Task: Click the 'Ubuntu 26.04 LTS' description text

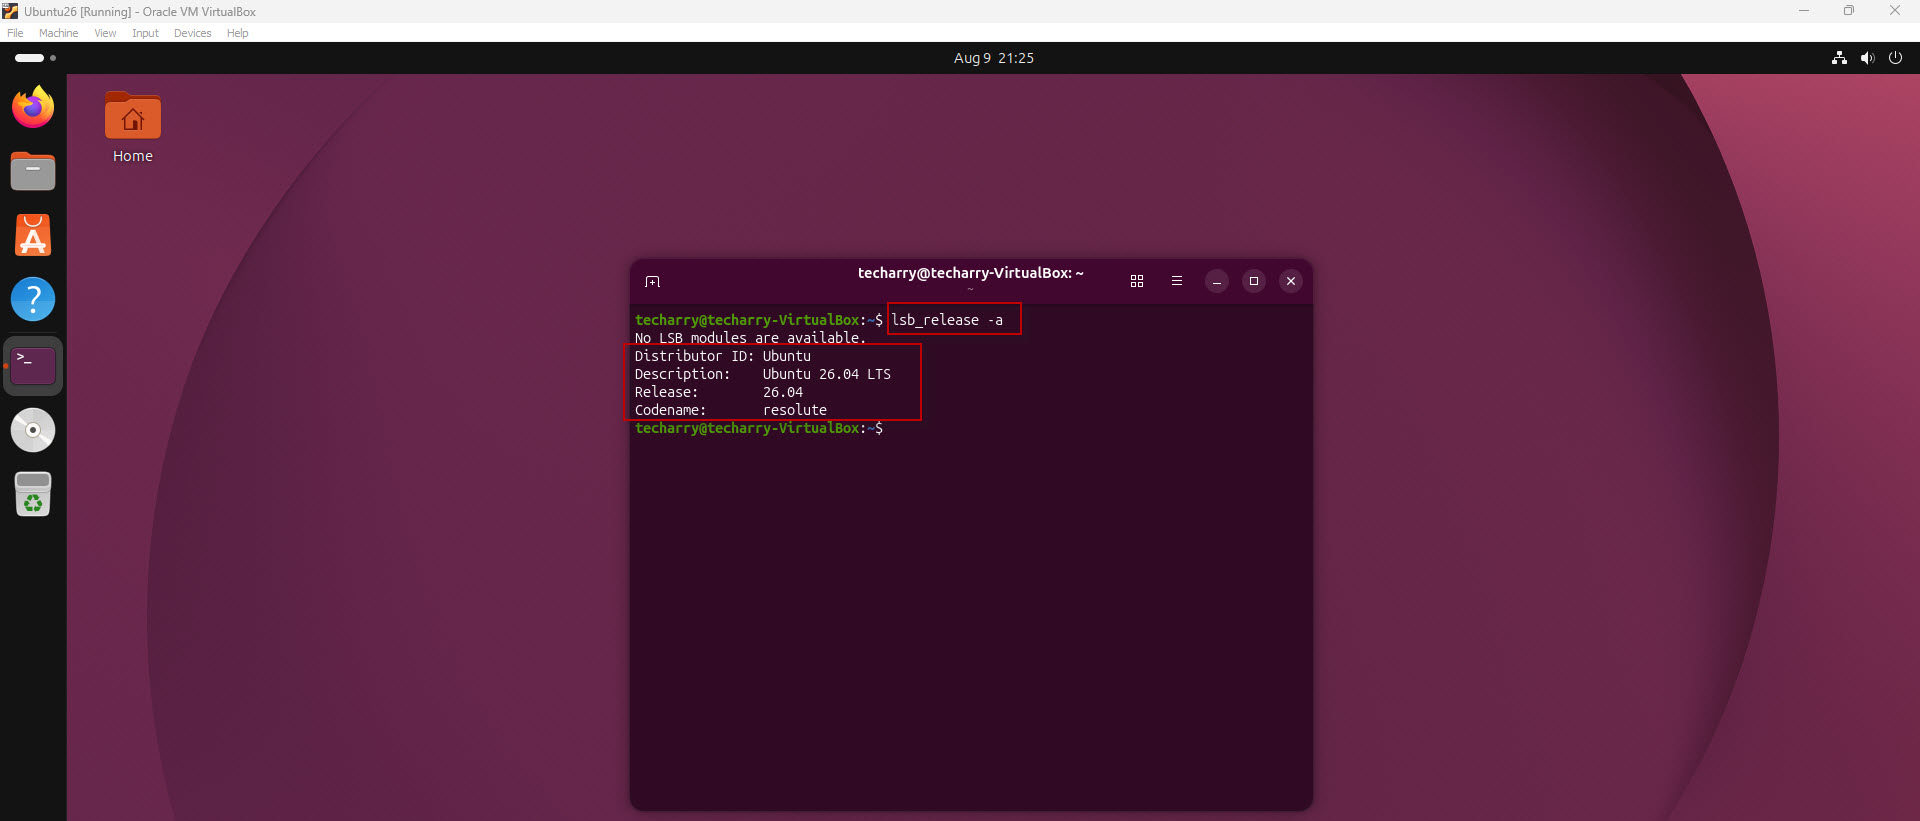Action: point(827,374)
